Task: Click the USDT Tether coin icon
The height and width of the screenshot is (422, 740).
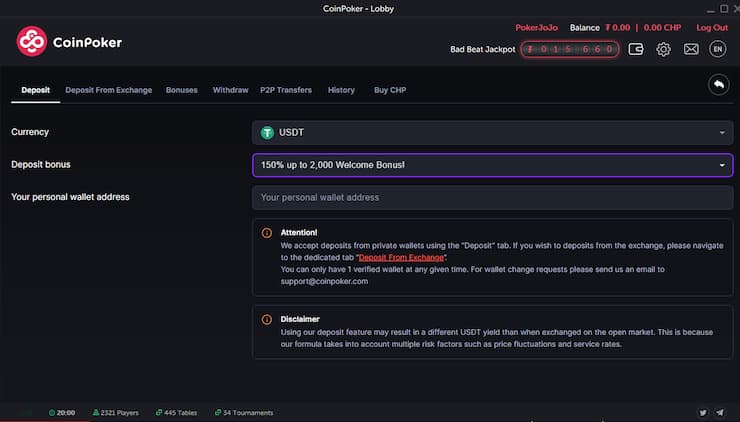Action: (267, 133)
